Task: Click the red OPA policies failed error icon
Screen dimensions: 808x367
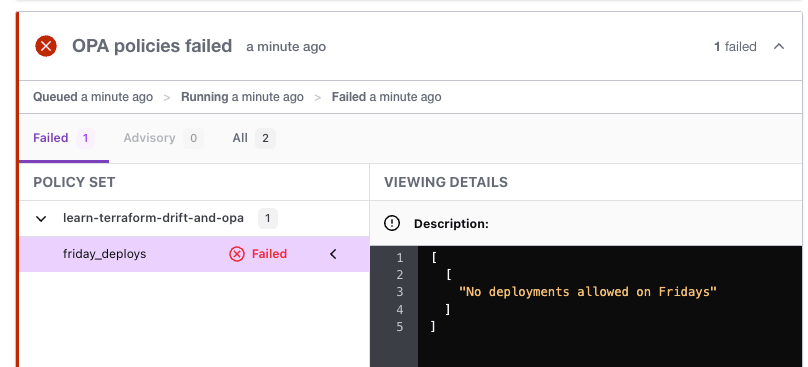Action: tap(46, 46)
